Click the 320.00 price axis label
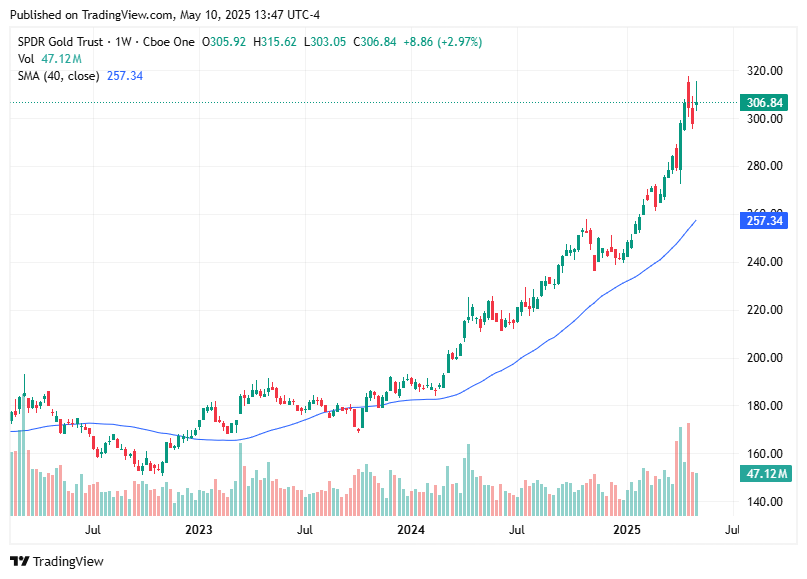The image size is (807, 579). click(765, 71)
